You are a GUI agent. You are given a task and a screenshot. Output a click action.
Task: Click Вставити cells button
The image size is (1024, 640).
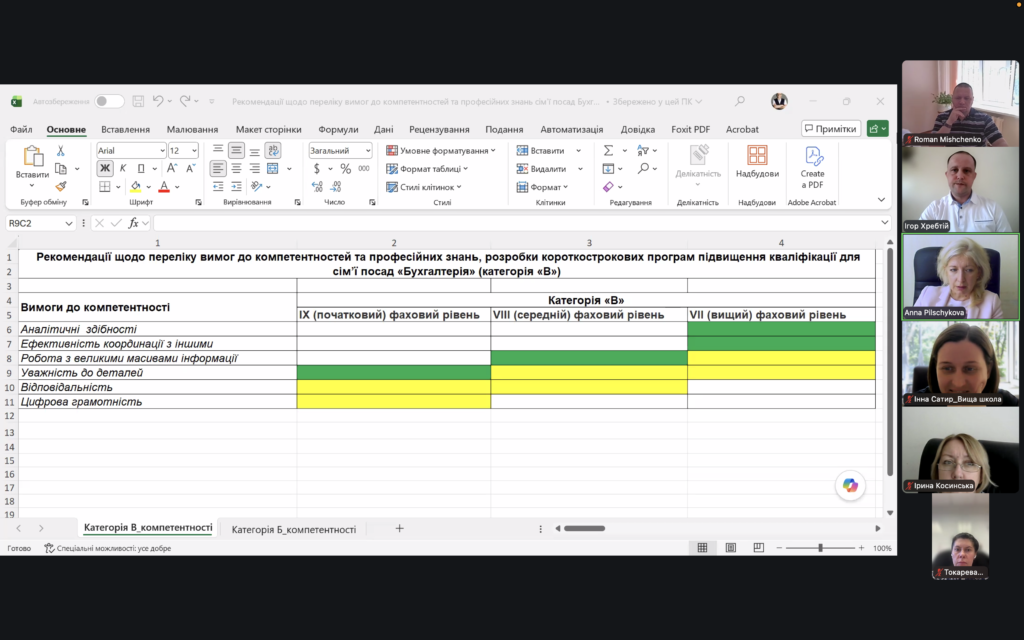541,151
